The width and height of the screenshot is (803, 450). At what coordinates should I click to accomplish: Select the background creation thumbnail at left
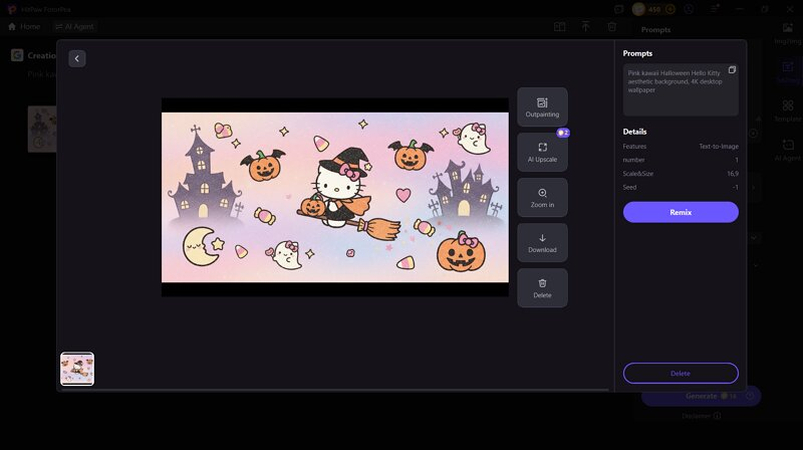(42, 129)
